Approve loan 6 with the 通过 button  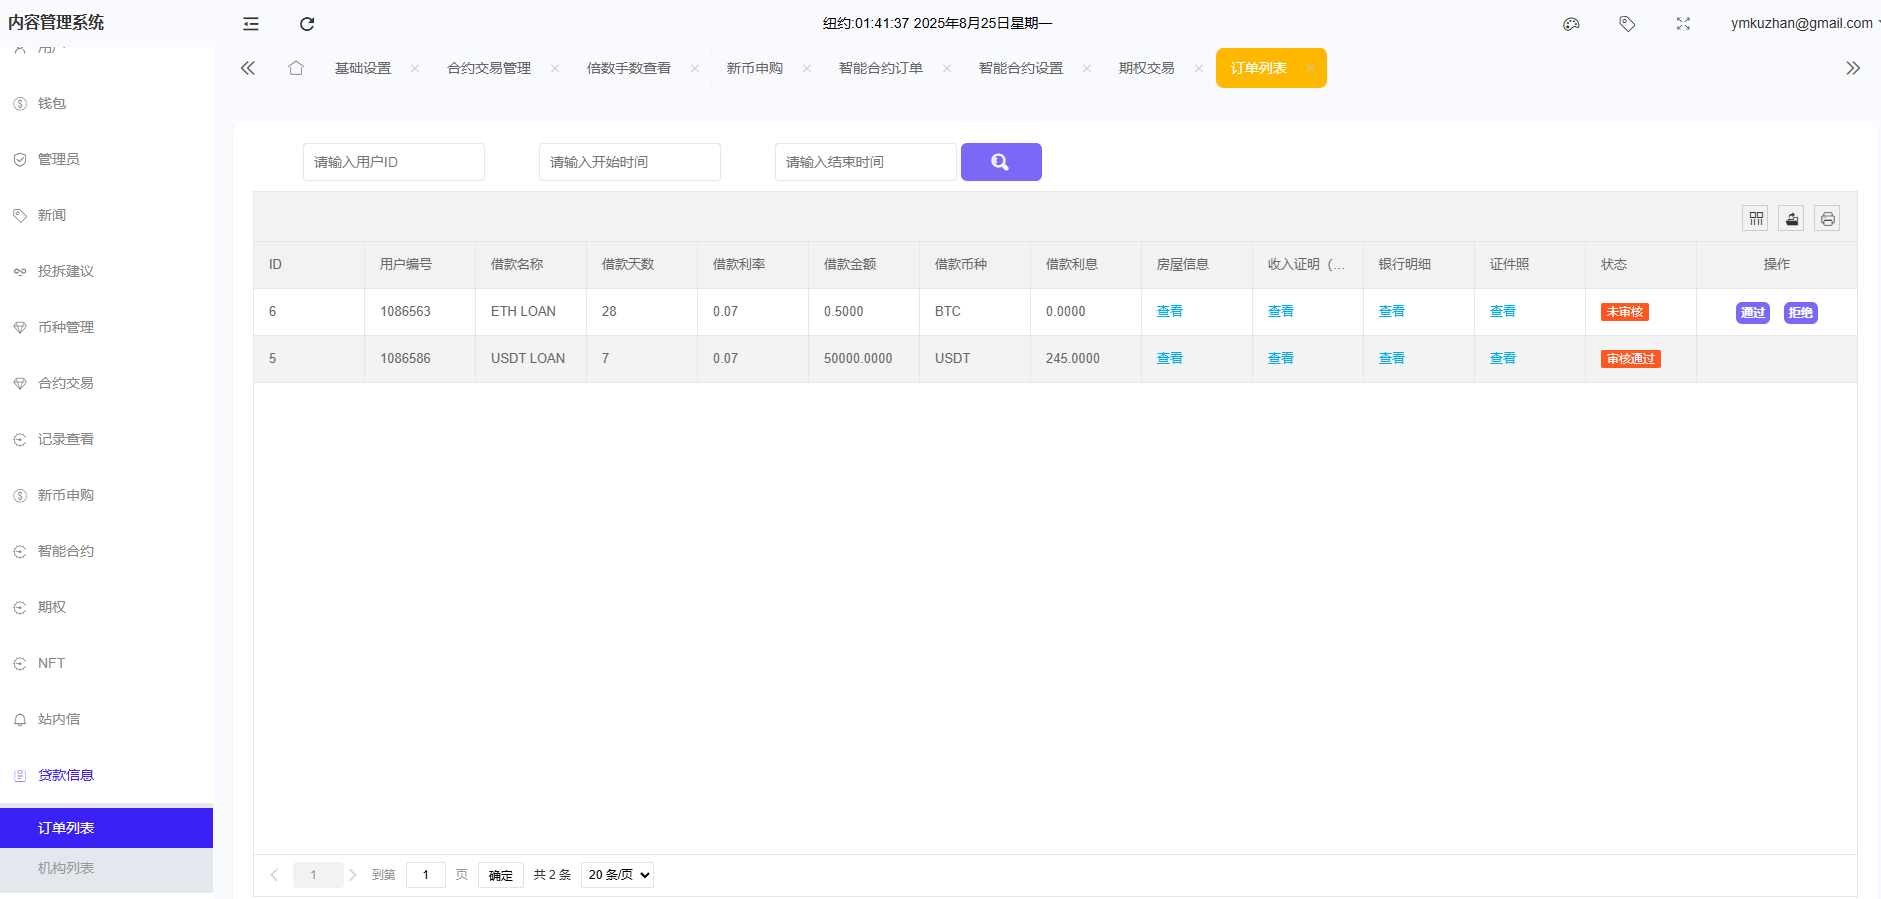pyautogui.click(x=1752, y=313)
